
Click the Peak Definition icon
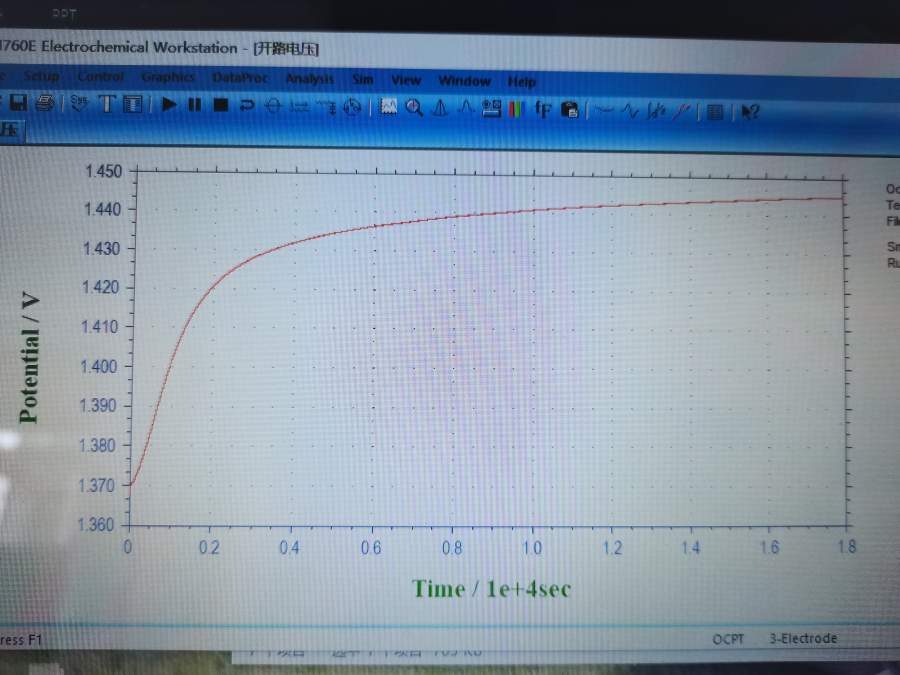[x=466, y=108]
